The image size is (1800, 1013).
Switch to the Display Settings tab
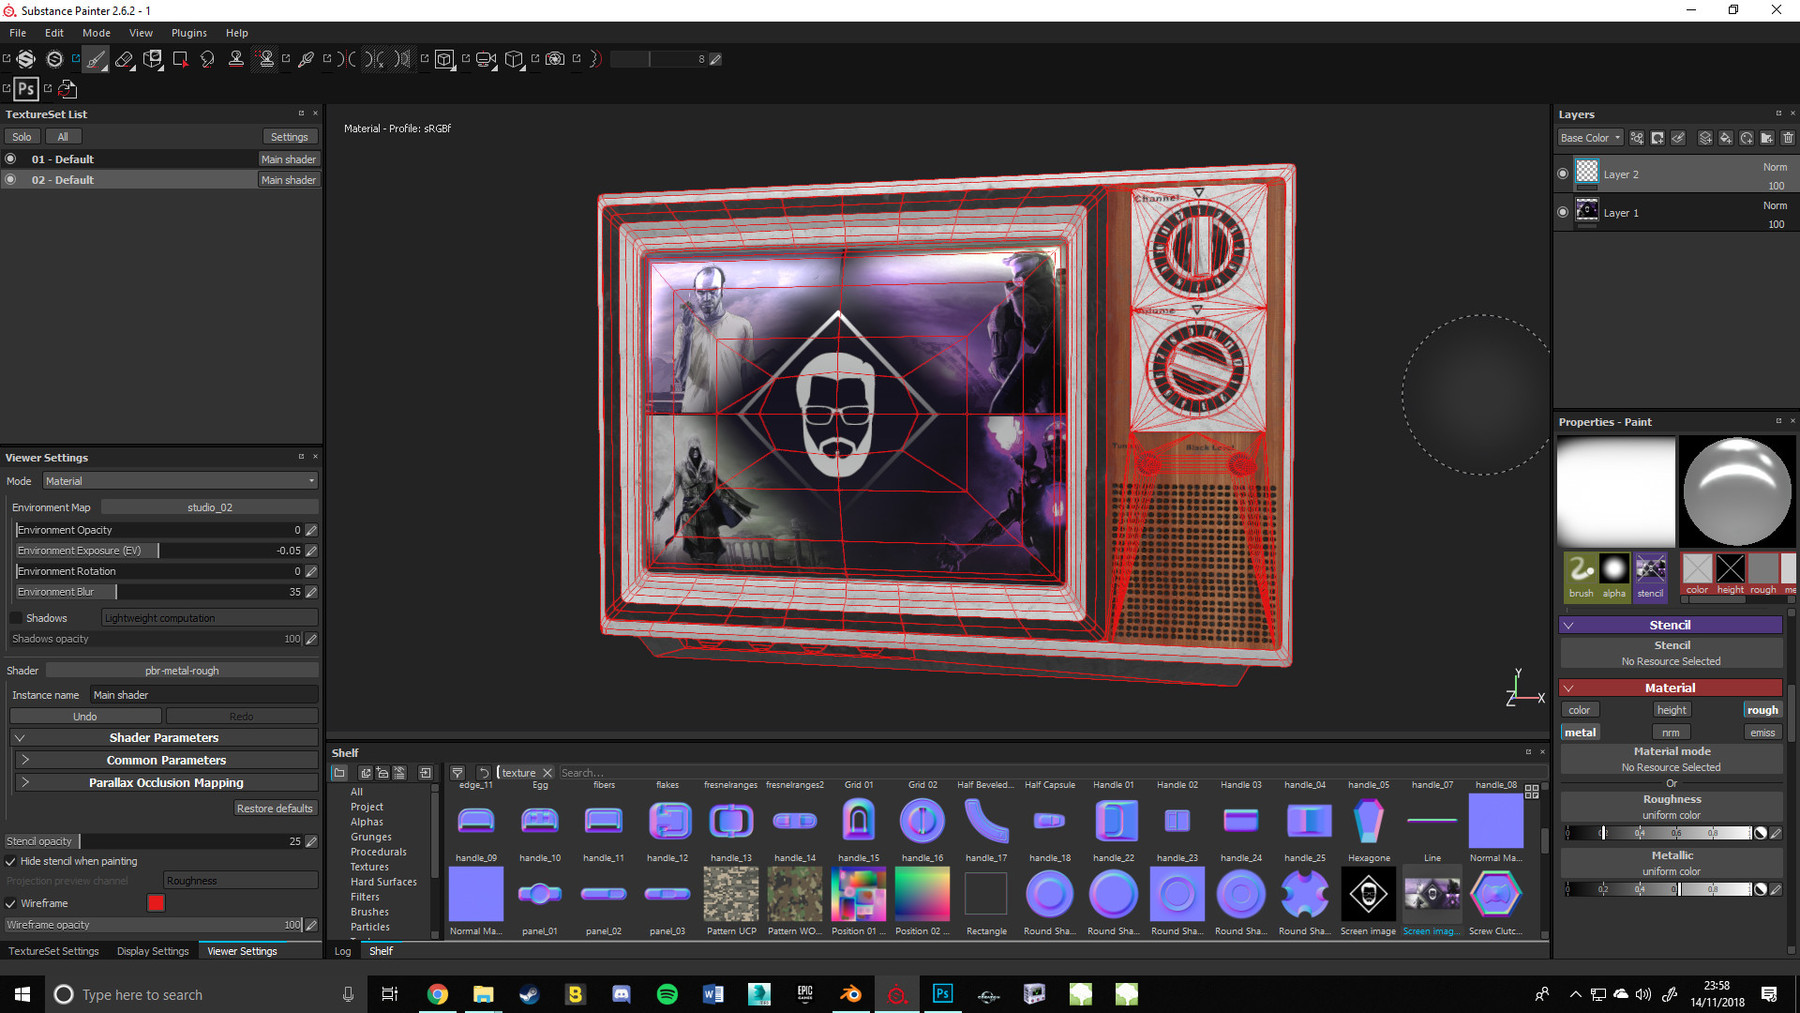click(152, 950)
